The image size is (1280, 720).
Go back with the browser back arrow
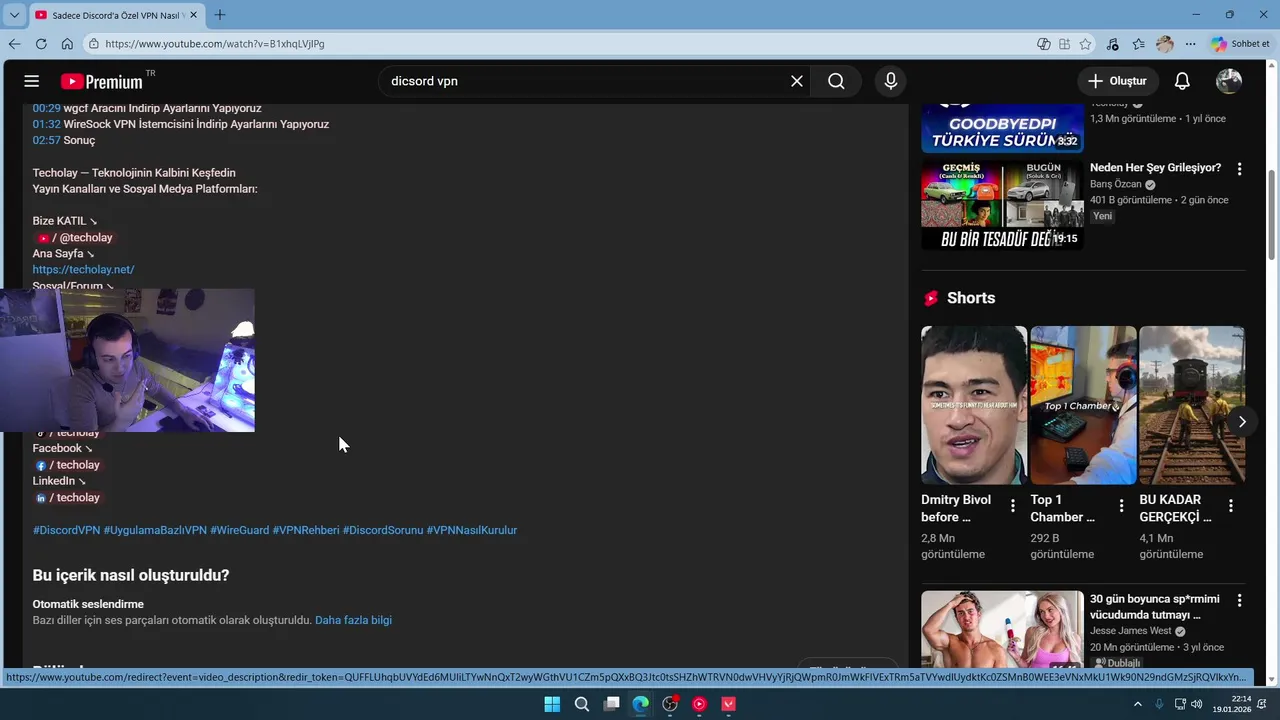14,44
